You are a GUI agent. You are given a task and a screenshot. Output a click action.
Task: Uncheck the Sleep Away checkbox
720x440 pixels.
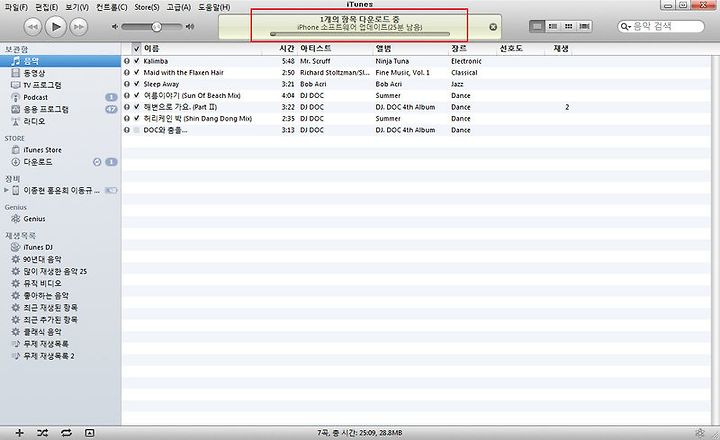136,84
